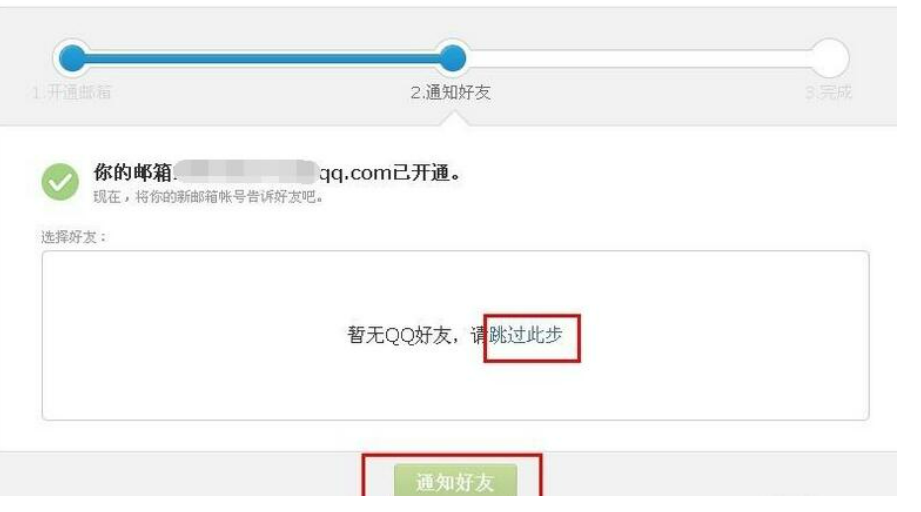Click the second blue progress step circle
Image resolution: width=921 pixels, height=512 pixels.
point(452,58)
